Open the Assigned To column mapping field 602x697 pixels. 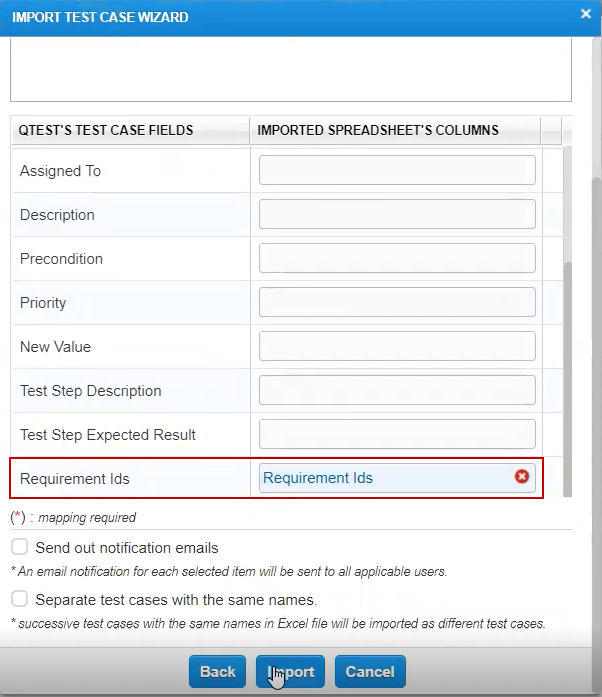coord(397,171)
